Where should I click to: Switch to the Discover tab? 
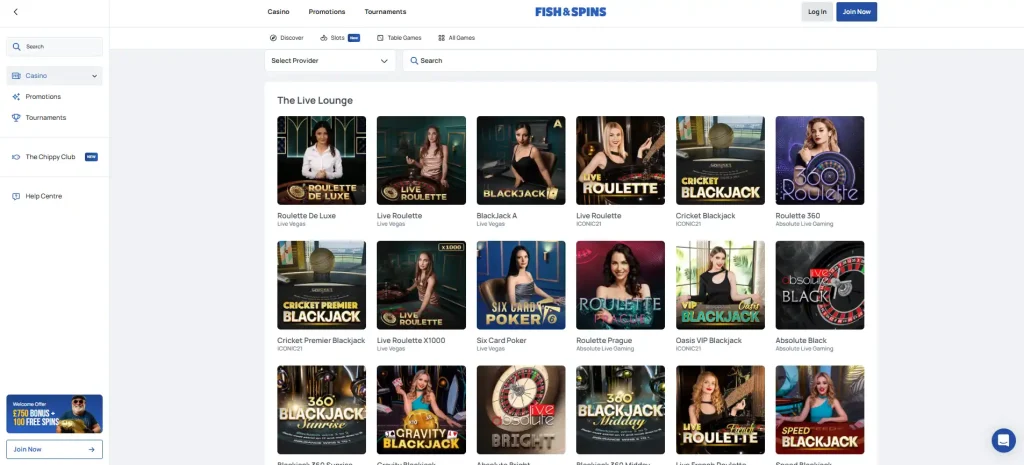click(287, 38)
